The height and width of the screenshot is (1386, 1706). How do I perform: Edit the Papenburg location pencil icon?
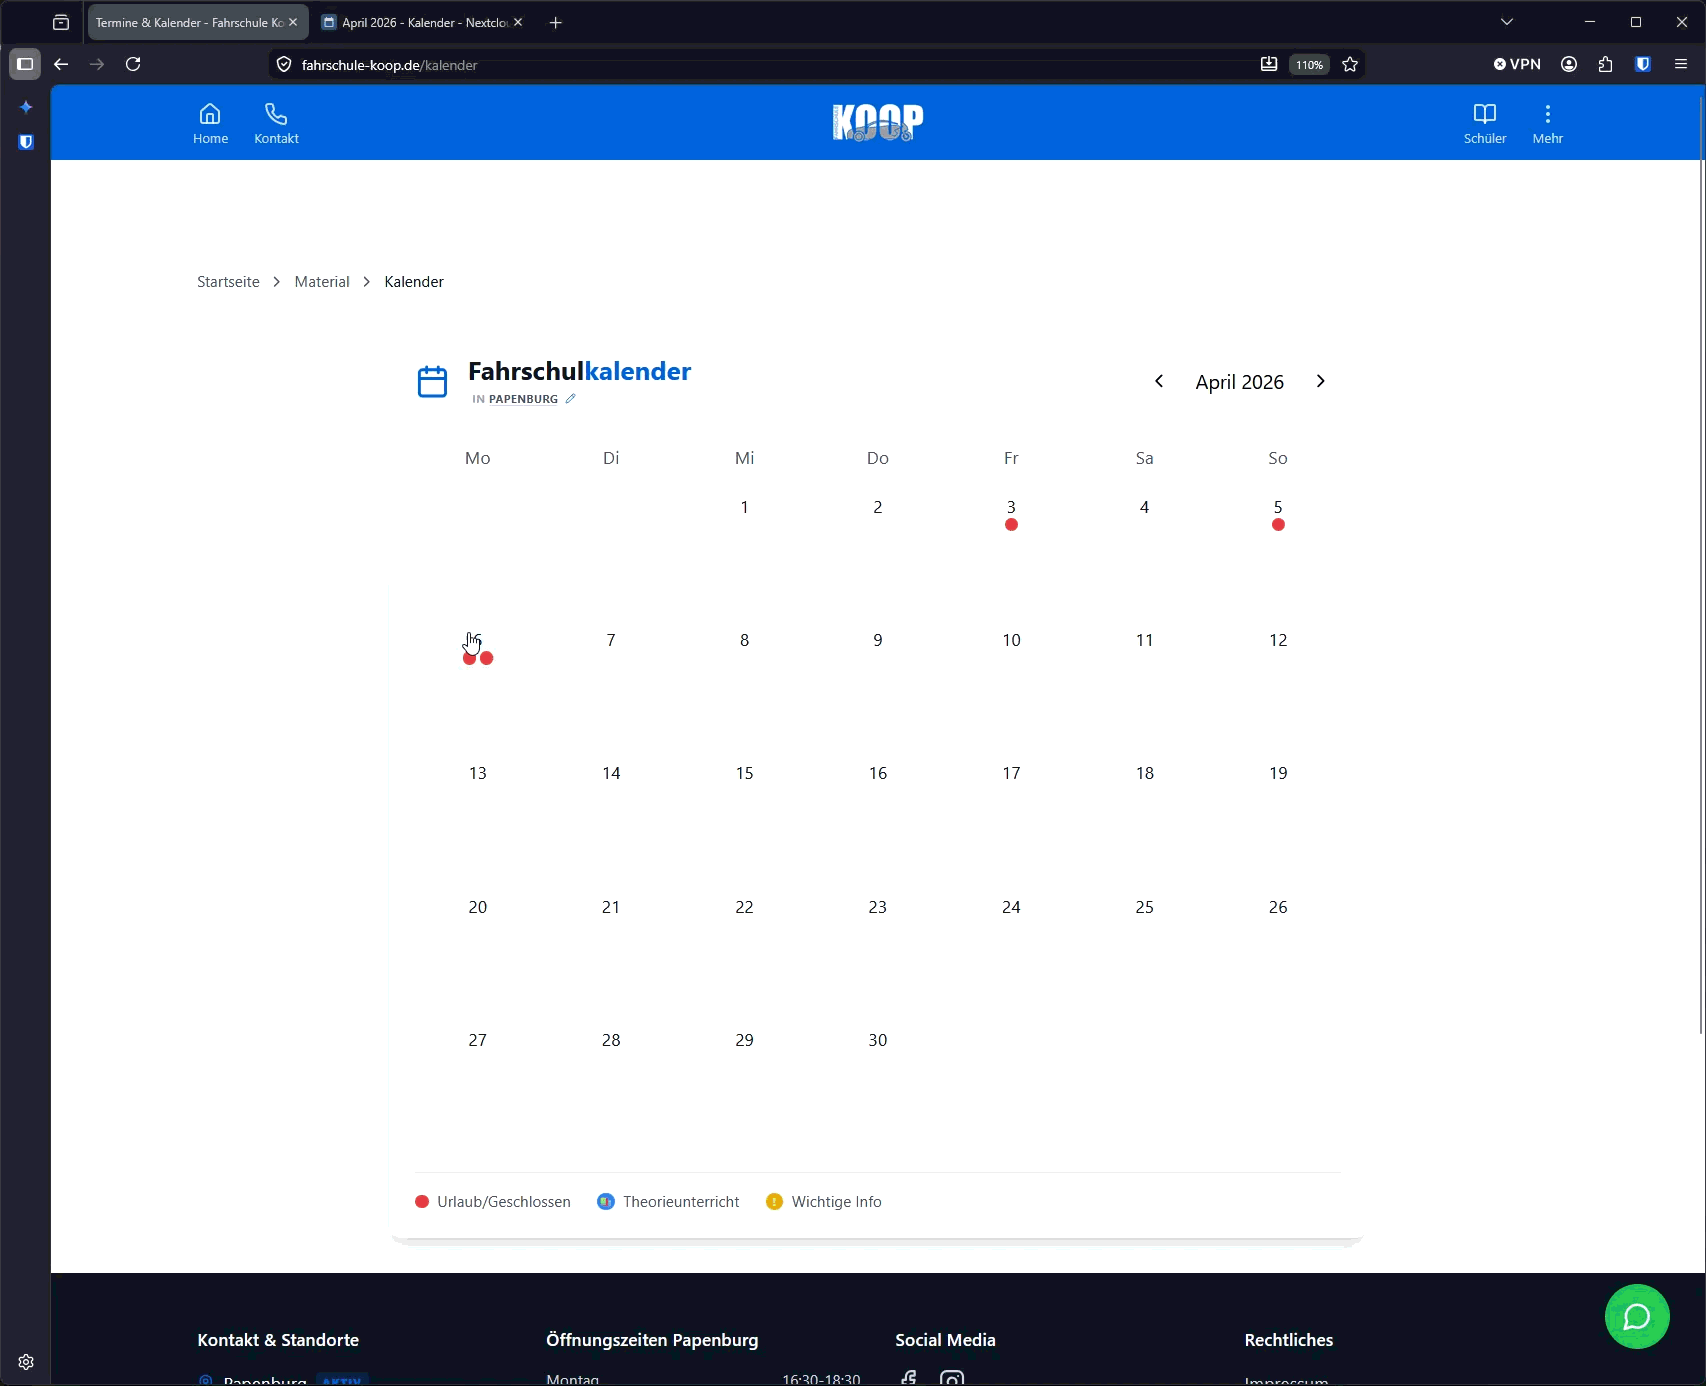pyautogui.click(x=570, y=399)
